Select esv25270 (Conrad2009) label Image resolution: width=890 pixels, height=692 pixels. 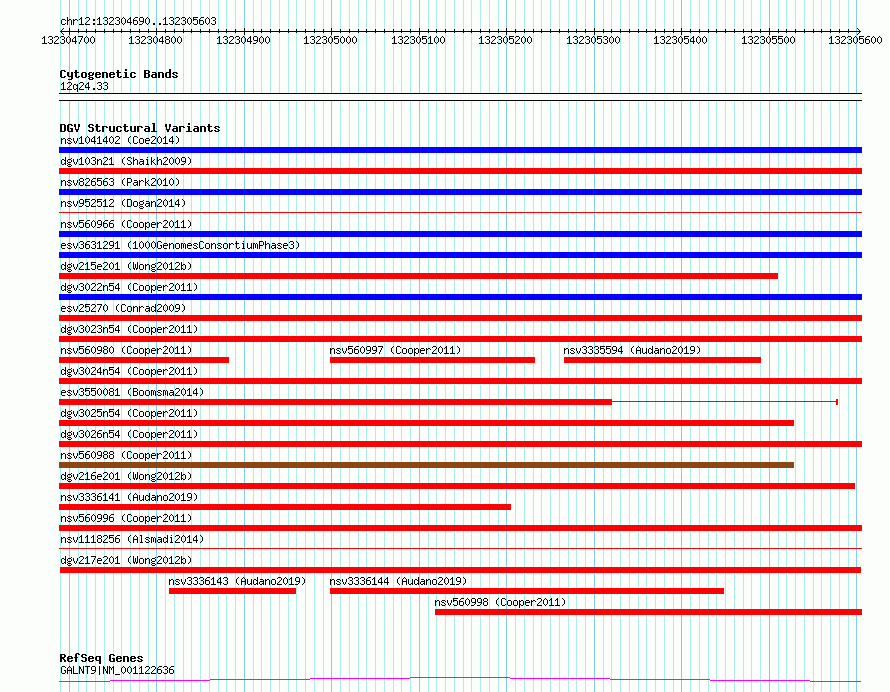[x=123, y=308]
